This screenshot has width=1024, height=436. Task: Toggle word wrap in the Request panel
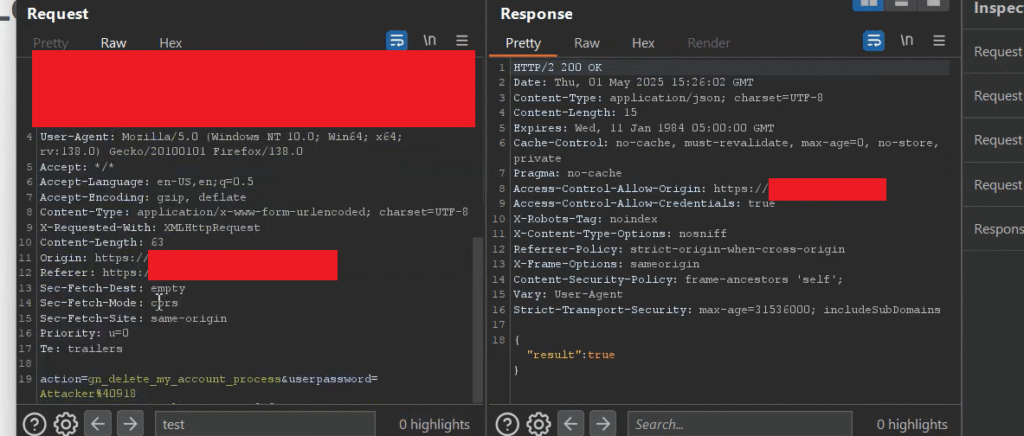[397, 41]
